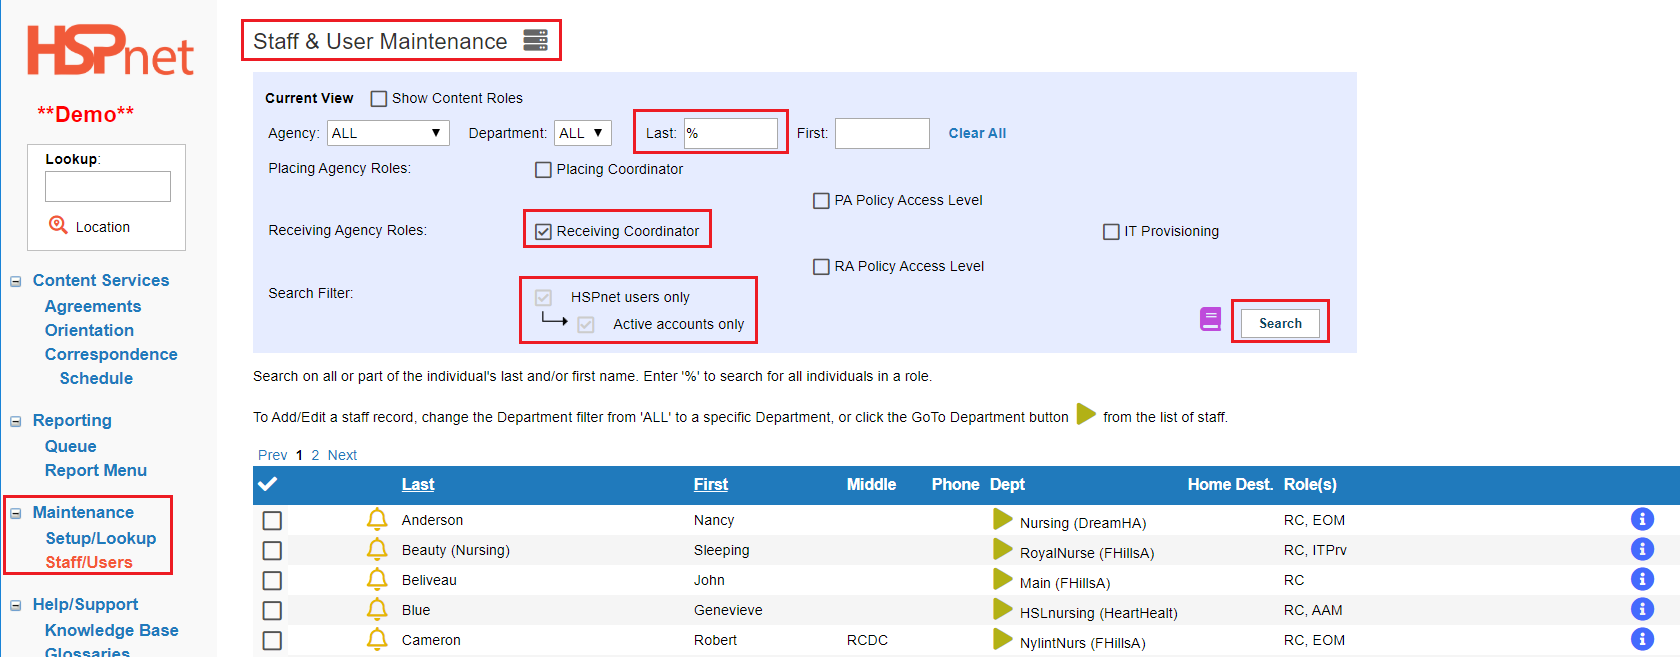Image resolution: width=1680 pixels, height=657 pixels.
Task: Select the row checkbox for Beauty (Nursing)
Action: coord(272,551)
